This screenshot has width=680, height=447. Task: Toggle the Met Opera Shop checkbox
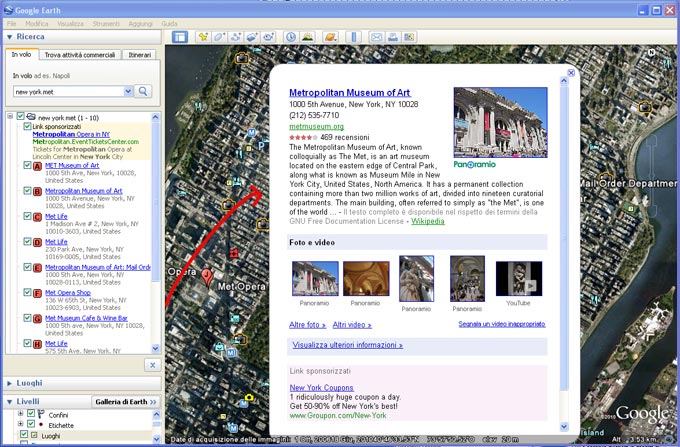coord(27,292)
